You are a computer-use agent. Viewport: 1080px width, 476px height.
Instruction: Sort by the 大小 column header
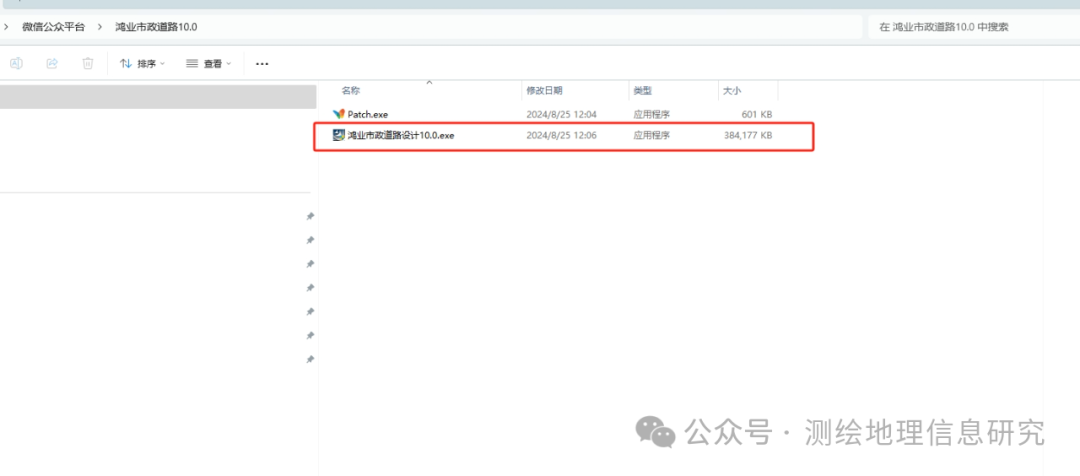click(731, 91)
